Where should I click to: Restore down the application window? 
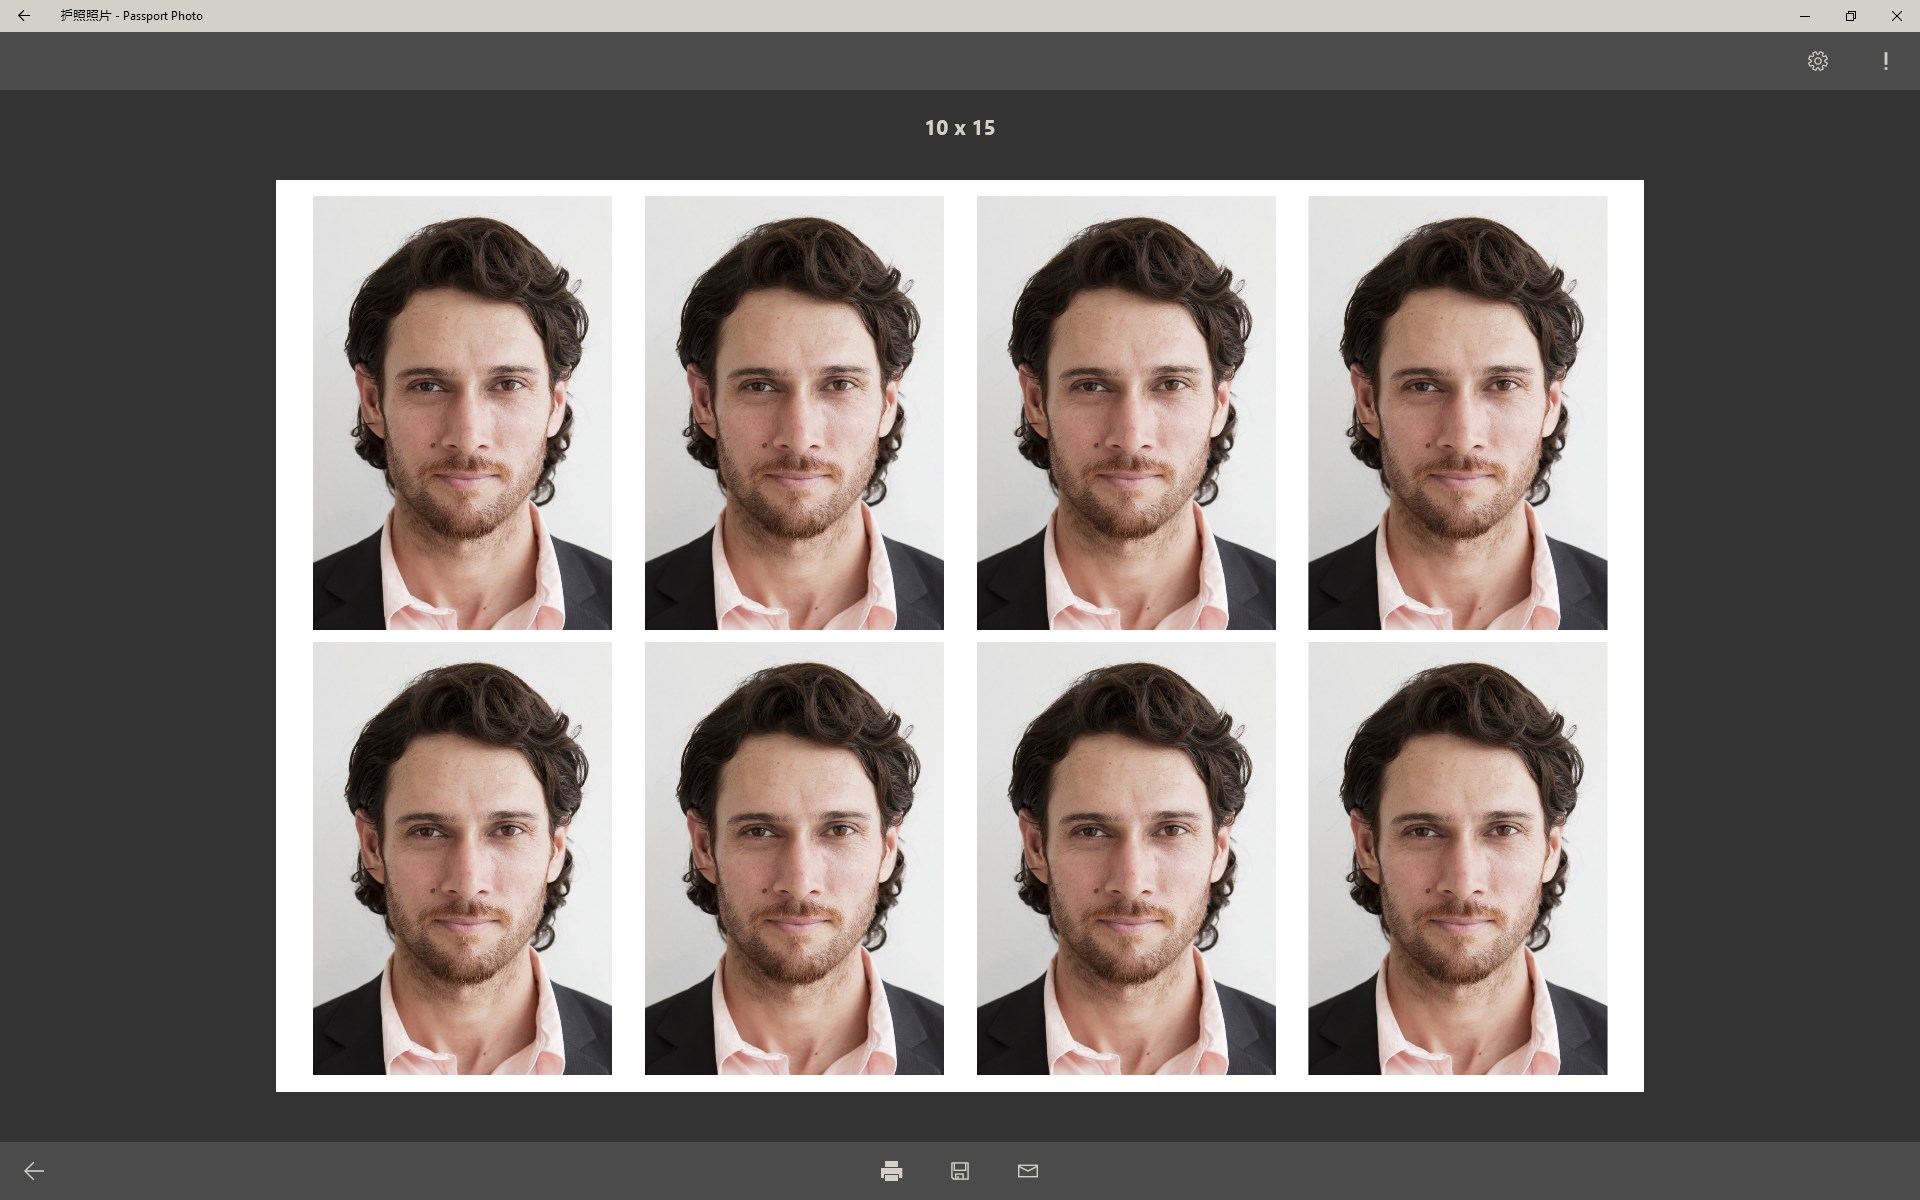pyautogui.click(x=1850, y=16)
